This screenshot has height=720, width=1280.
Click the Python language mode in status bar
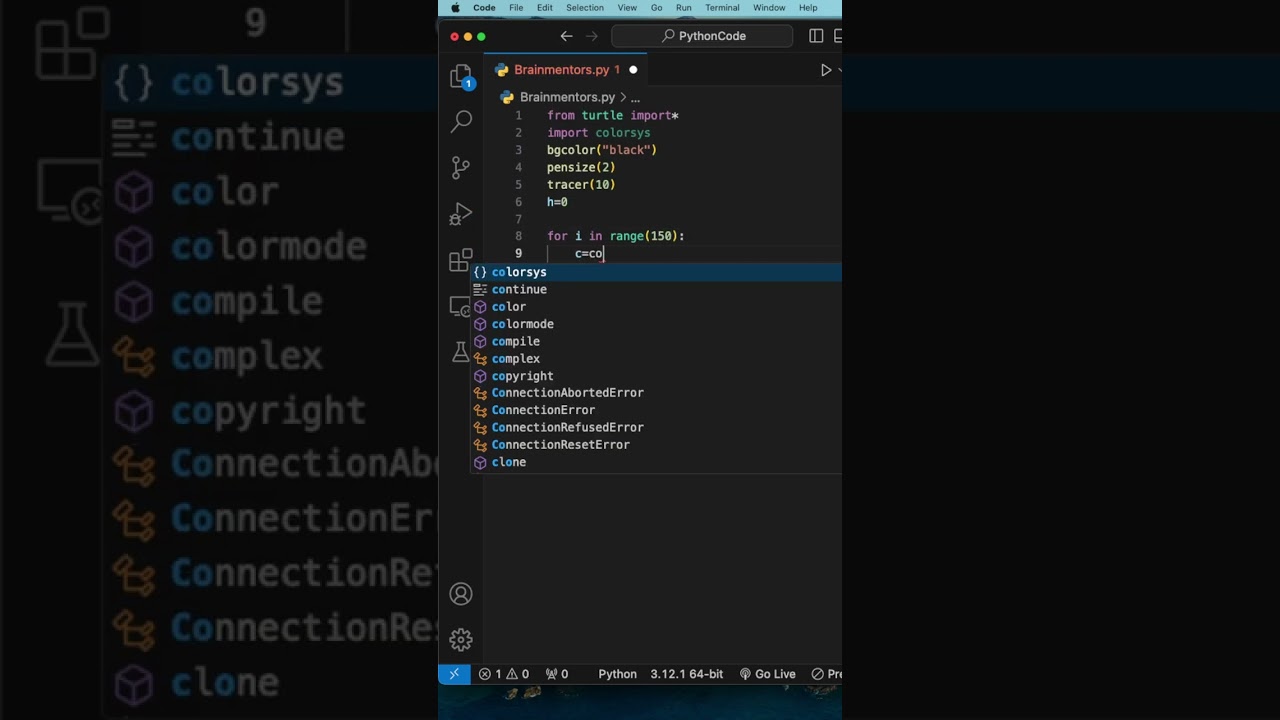click(x=617, y=674)
